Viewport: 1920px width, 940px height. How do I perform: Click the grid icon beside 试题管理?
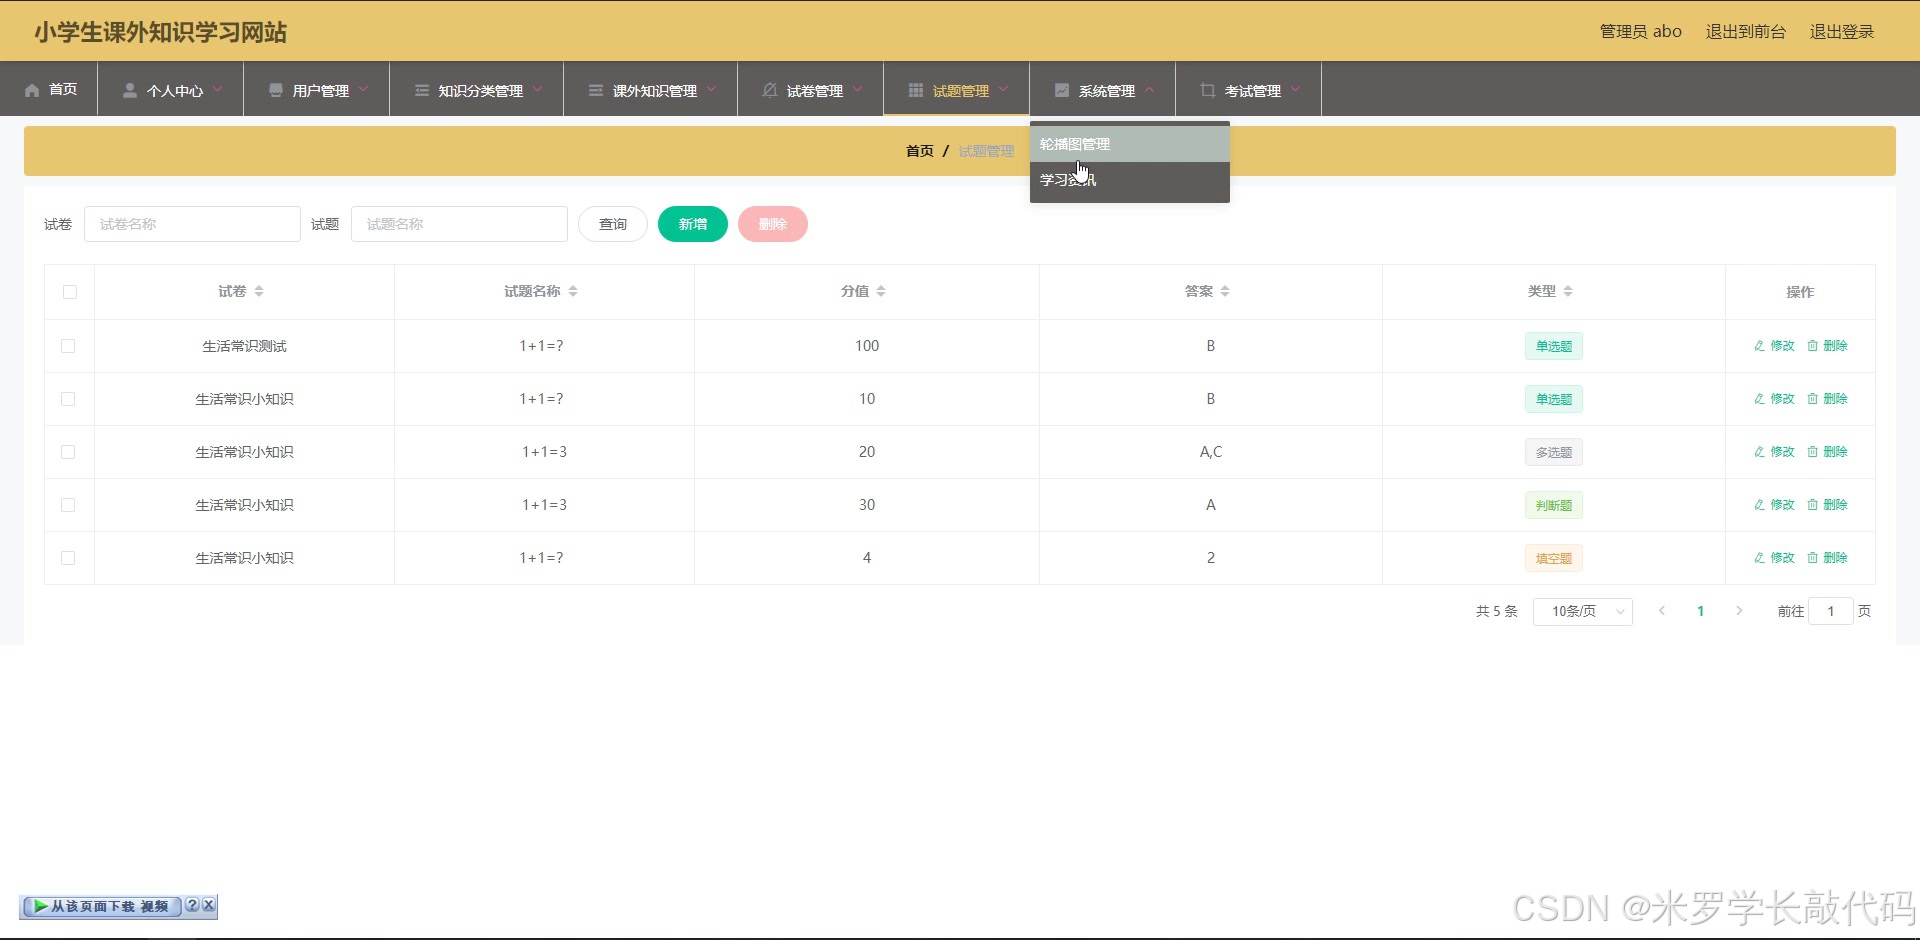coord(916,90)
